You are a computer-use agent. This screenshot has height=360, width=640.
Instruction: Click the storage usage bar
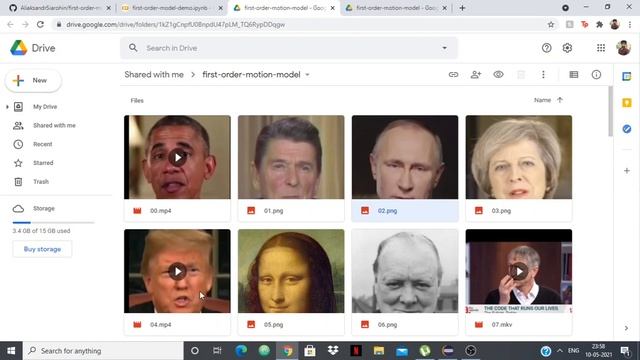(53, 222)
